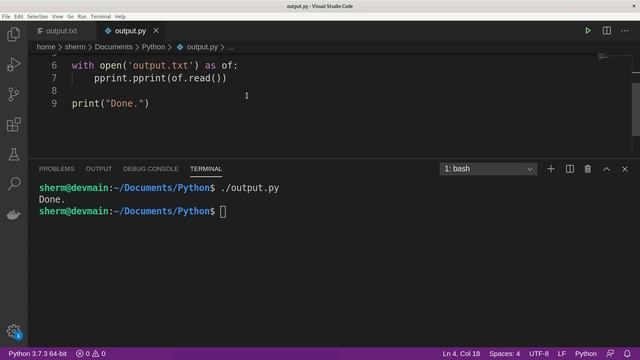Close the terminal panel
Viewport: 640px width, 360px height.
(x=624, y=169)
